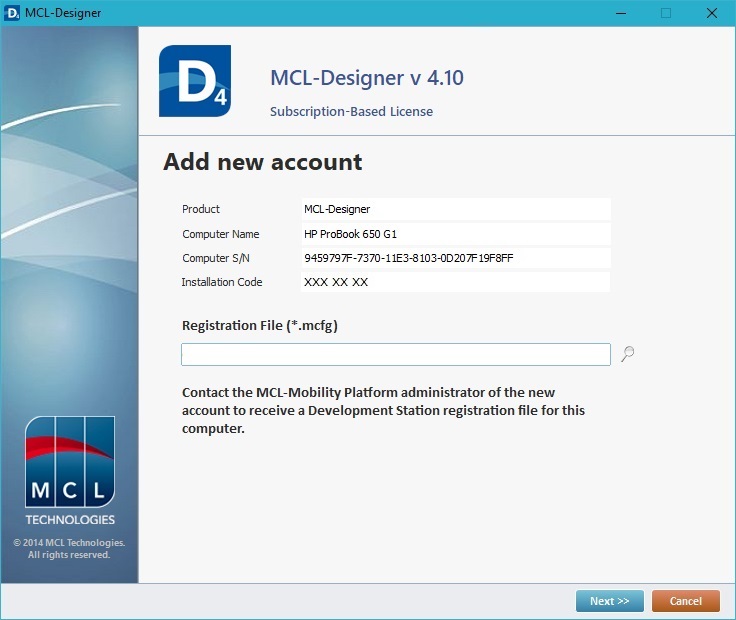Click the 'MCL-Designer' window title text
The width and height of the screenshot is (736, 620).
63,13
